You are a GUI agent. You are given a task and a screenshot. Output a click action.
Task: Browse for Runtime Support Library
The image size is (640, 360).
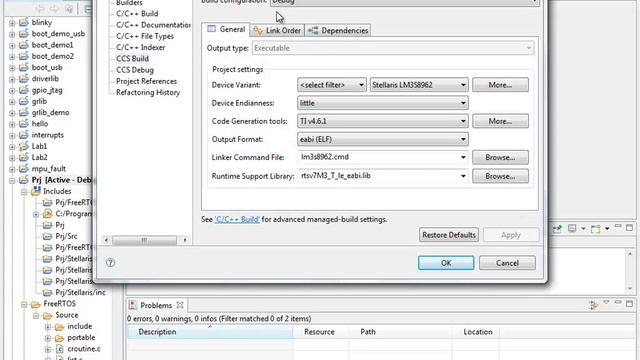pyautogui.click(x=500, y=176)
